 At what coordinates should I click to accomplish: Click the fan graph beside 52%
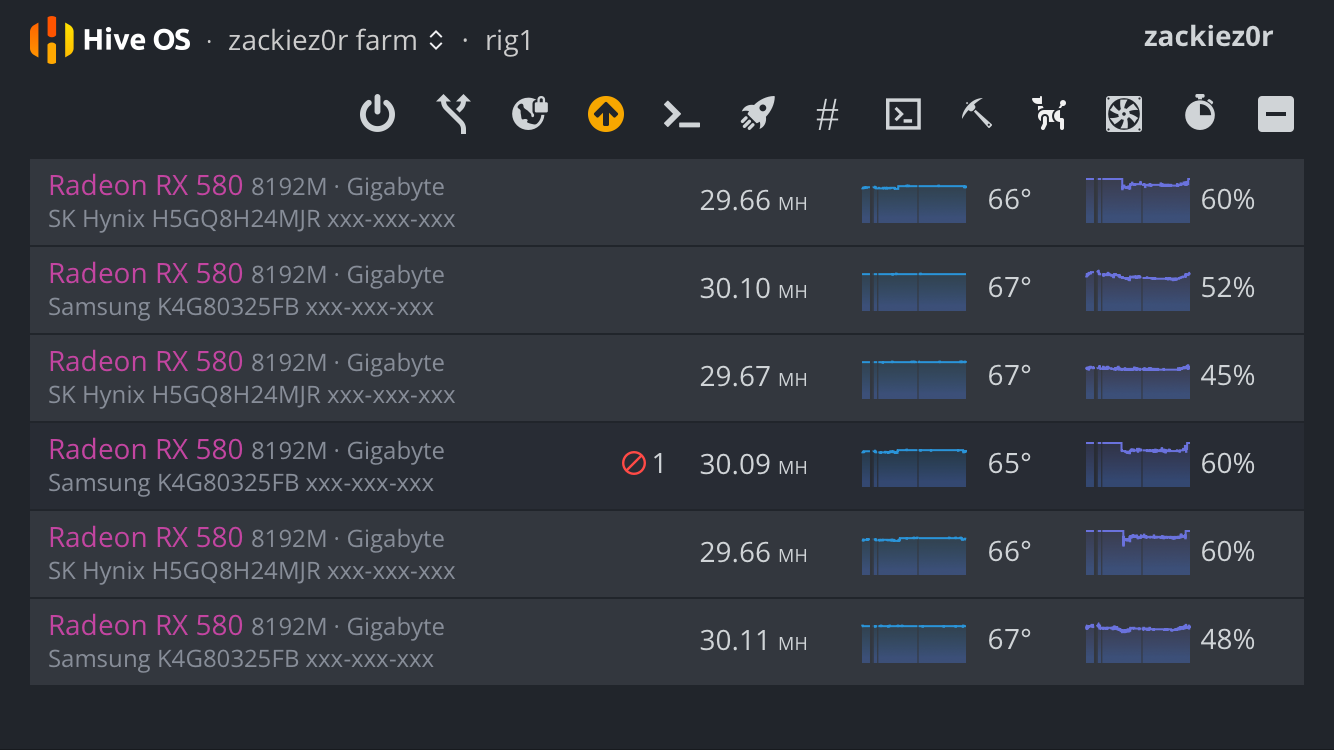pyautogui.click(x=1138, y=288)
